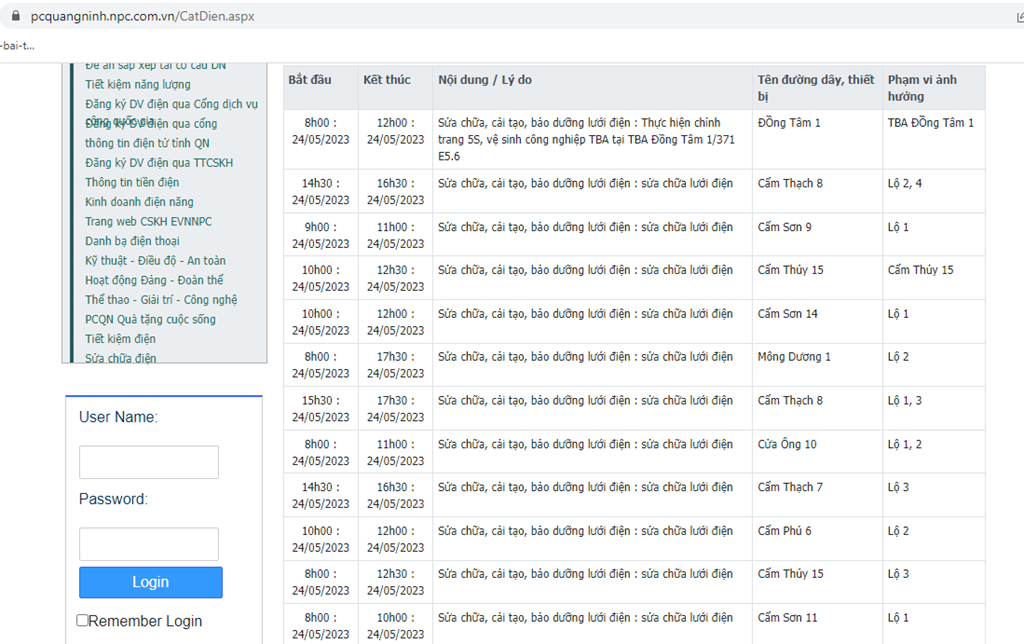The height and width of the screenshot is (644, 1024).
Task: Tick the Remember Login checkbox
Action: point(82,620)
